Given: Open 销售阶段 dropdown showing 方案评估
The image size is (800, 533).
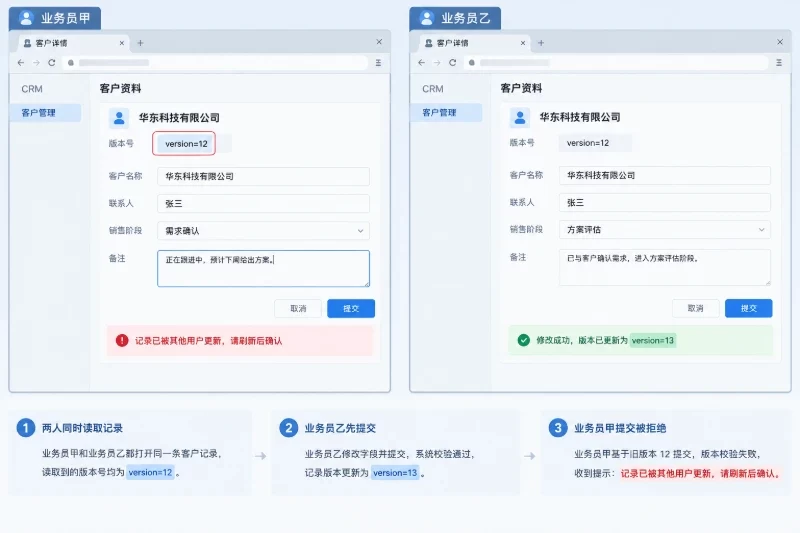Looking at the screenshot, I should click(x=665, y=230).
